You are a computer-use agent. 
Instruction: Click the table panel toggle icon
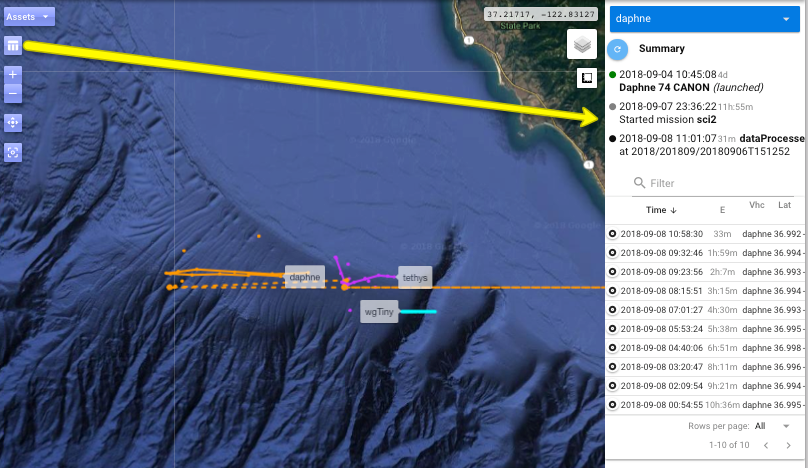point(13,45)
